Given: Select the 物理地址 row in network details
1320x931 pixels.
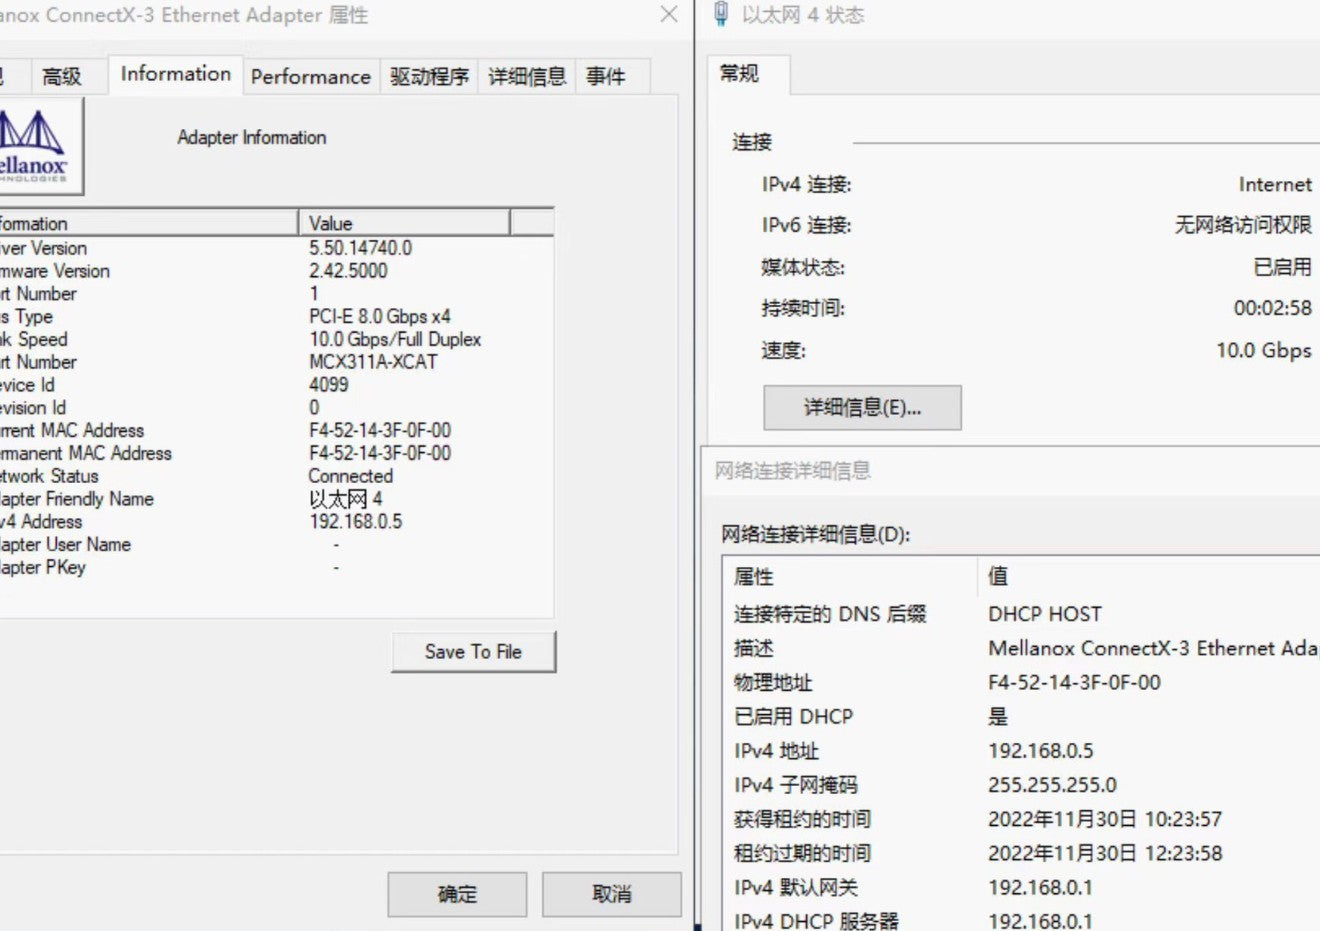Looking at the screenshot, I should (1022, 683).
